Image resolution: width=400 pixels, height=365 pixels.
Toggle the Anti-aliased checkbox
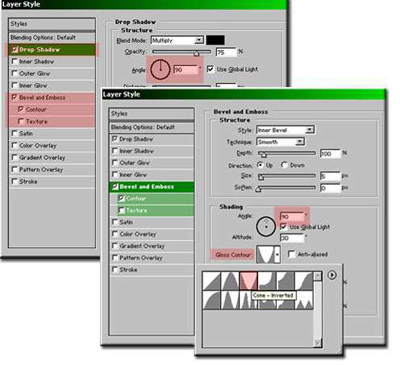click(291, 254)
